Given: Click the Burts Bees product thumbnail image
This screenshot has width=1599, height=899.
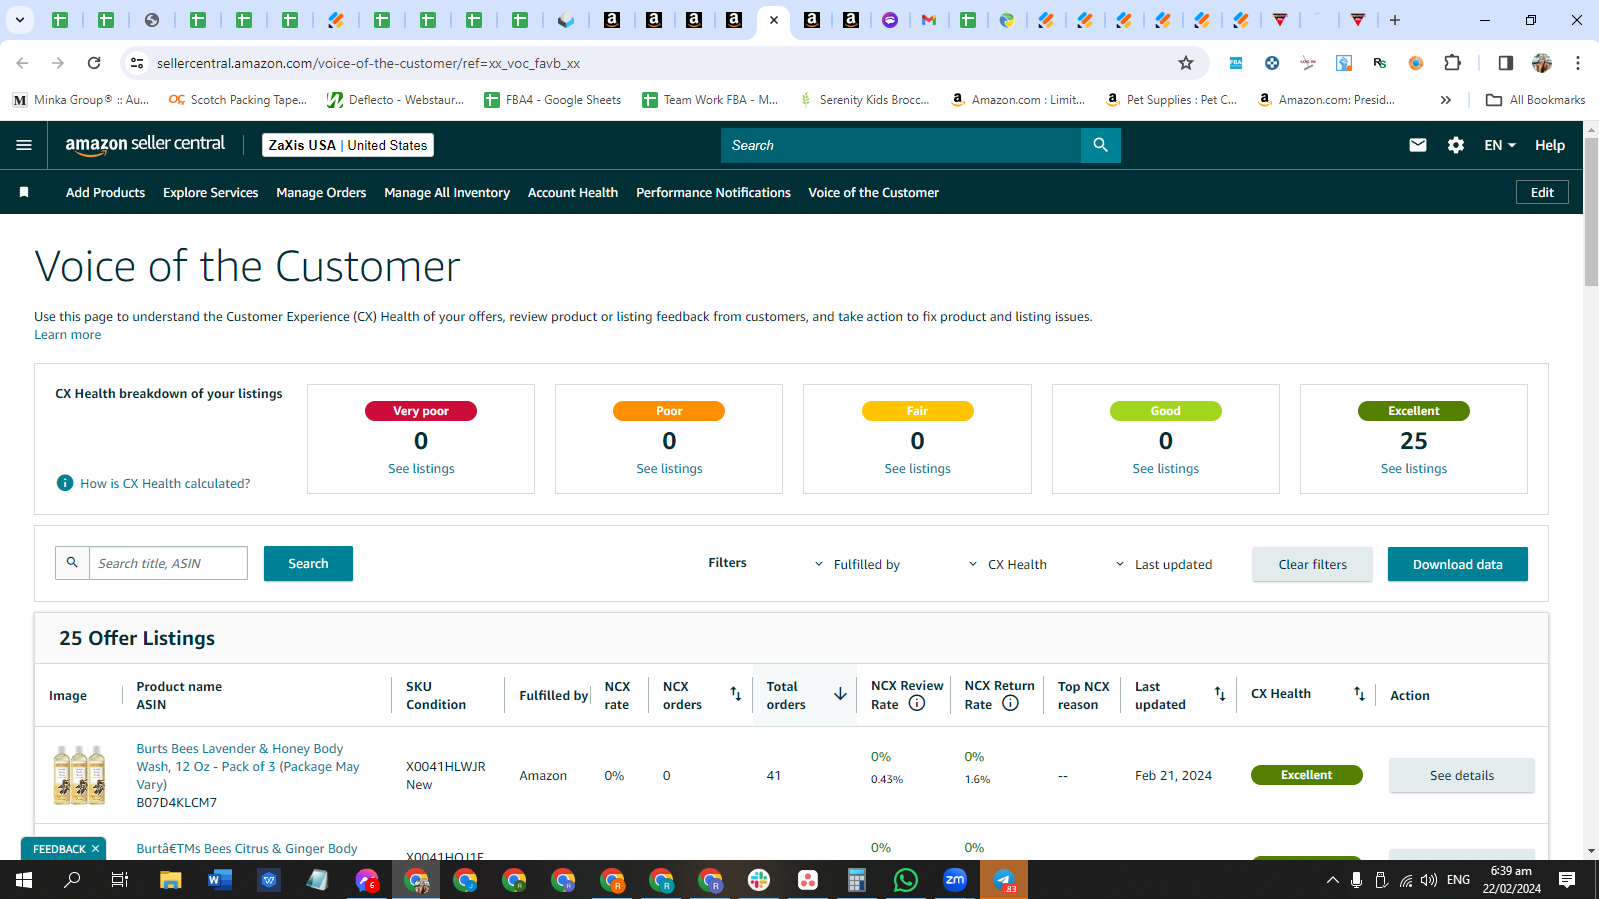Looking at the screenshot, I should pos(79,775).
